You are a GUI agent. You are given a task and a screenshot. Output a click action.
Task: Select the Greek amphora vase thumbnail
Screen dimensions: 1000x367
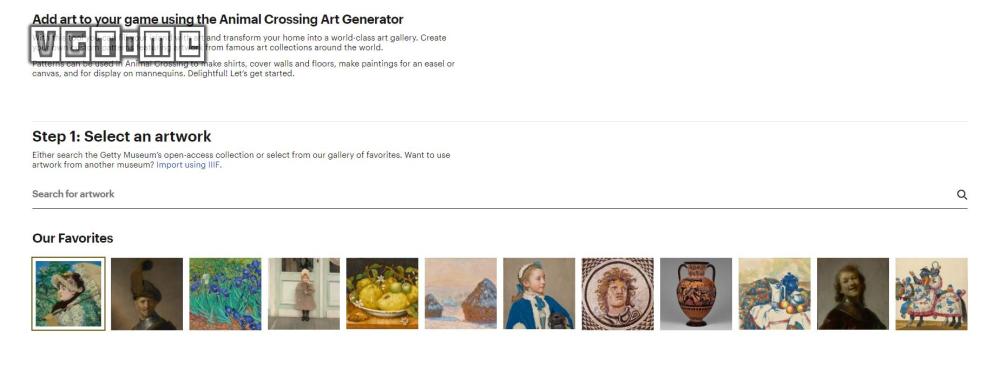click(x=696, y=294)
